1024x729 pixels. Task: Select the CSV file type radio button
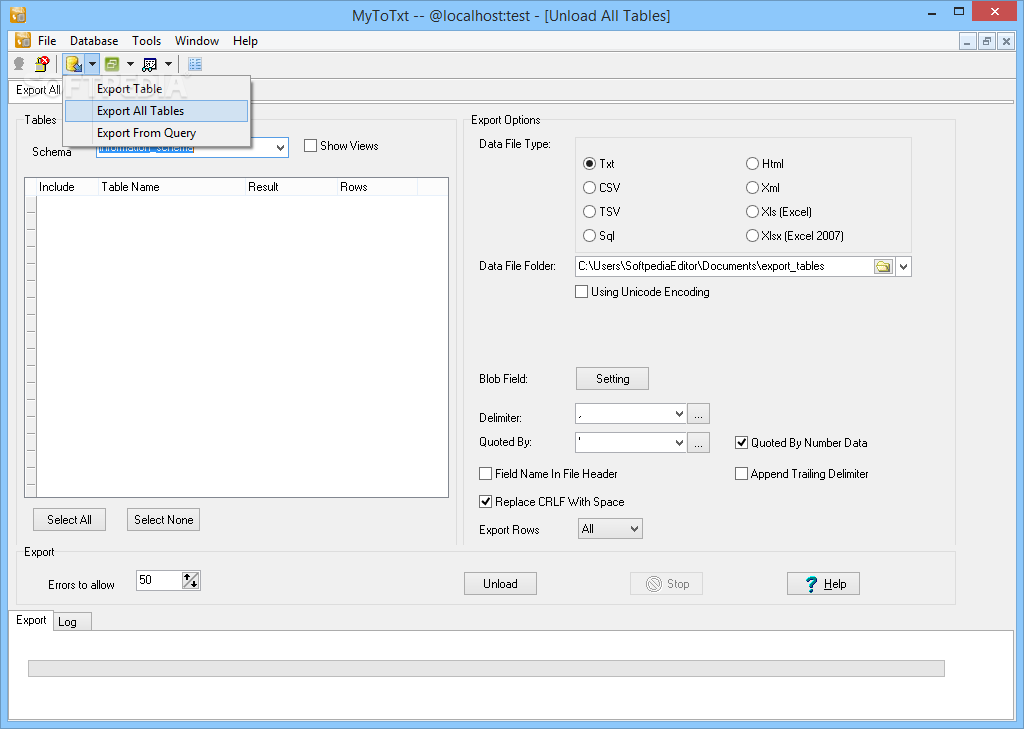pyautogui.click(x=590, y=187)
